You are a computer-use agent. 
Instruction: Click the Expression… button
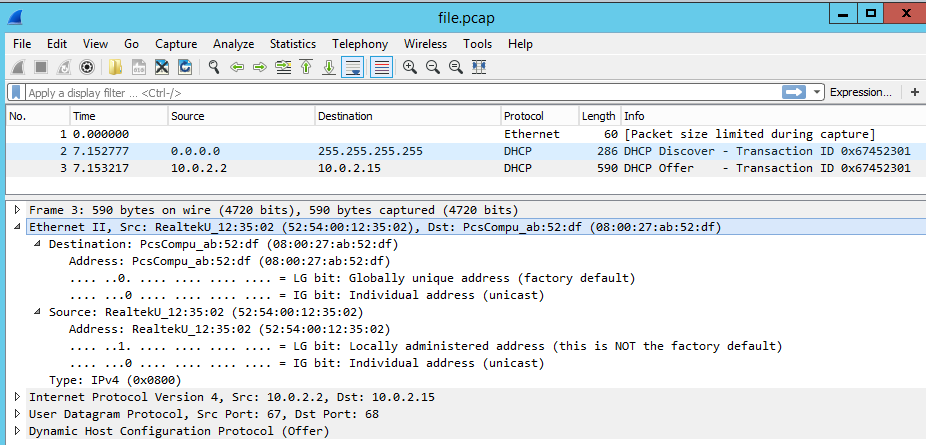point(860,92)
